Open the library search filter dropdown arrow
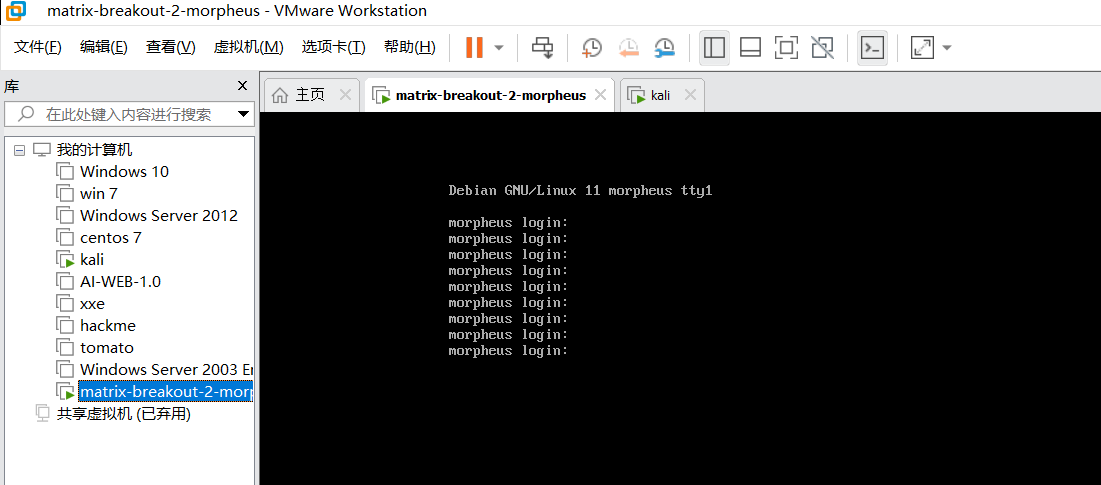 click(243, 114)
